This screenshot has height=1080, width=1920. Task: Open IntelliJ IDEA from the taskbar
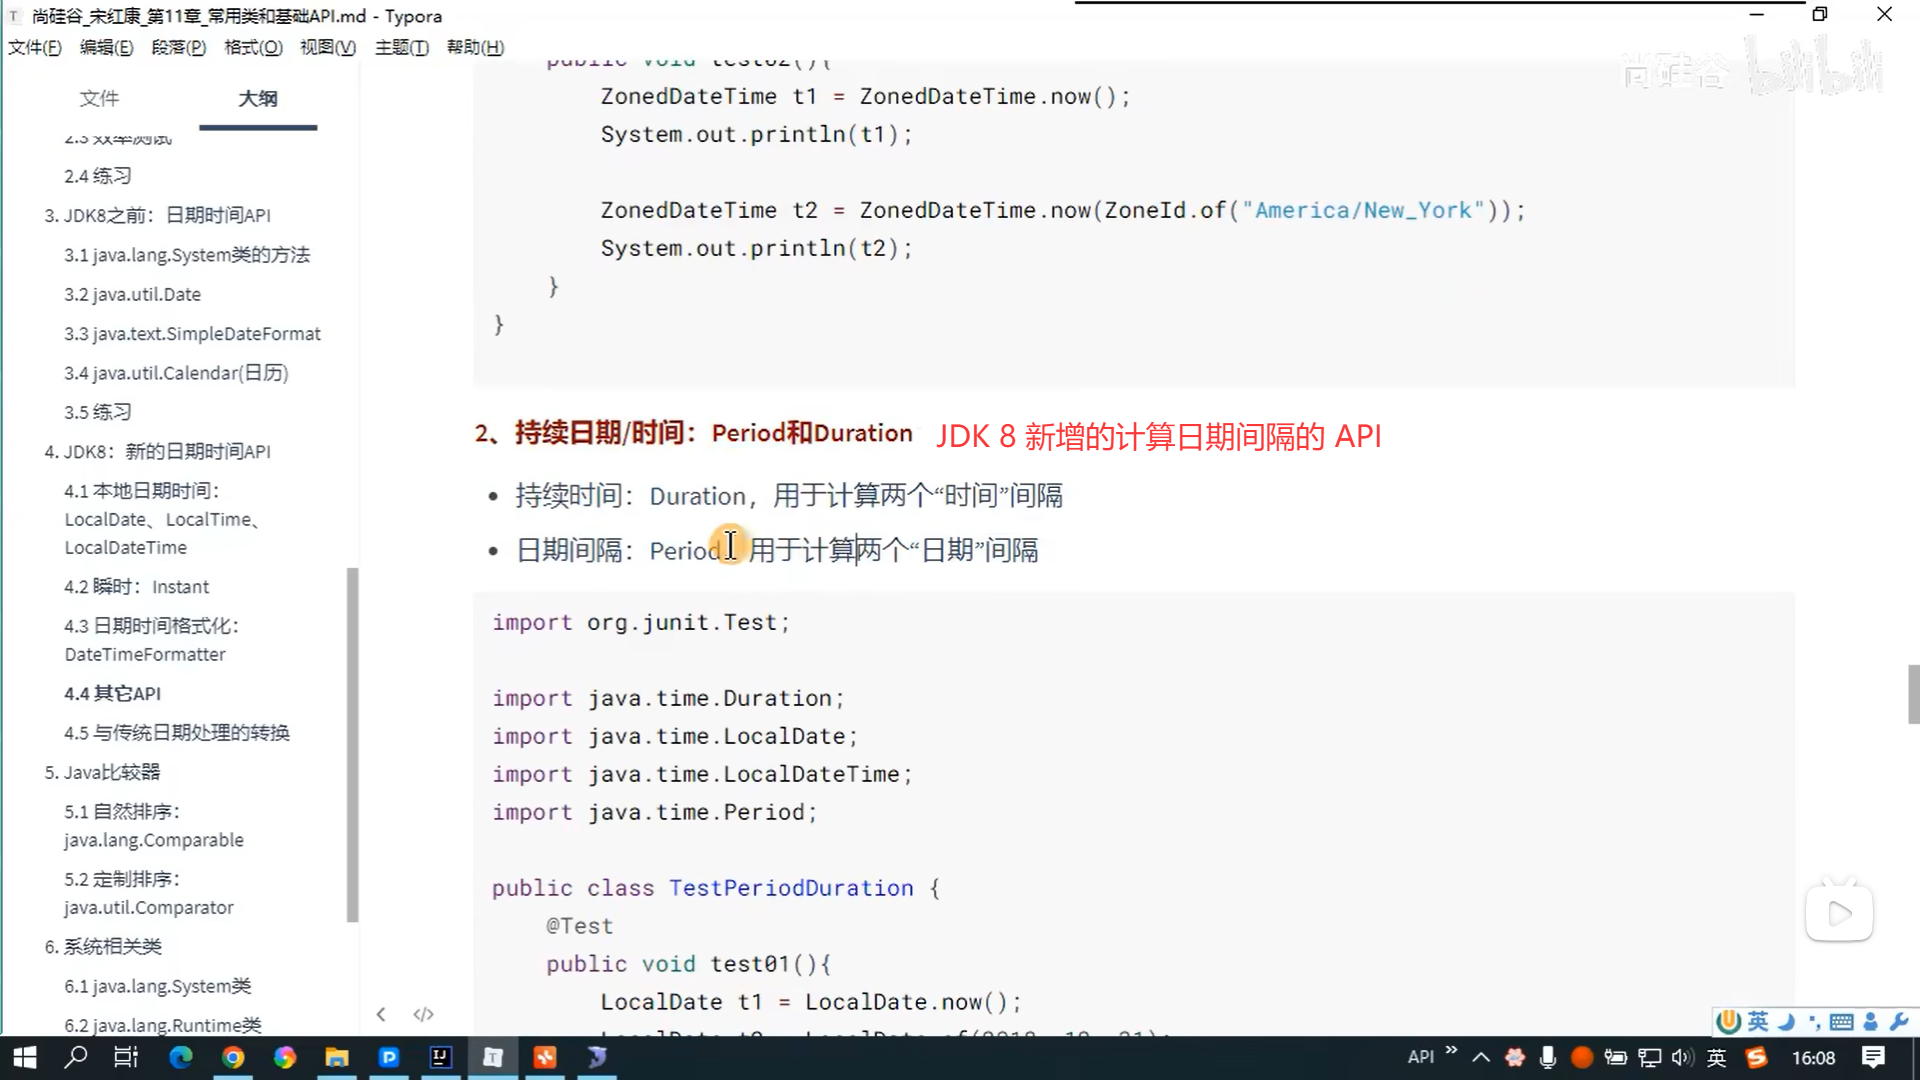tap(440, 1057)
